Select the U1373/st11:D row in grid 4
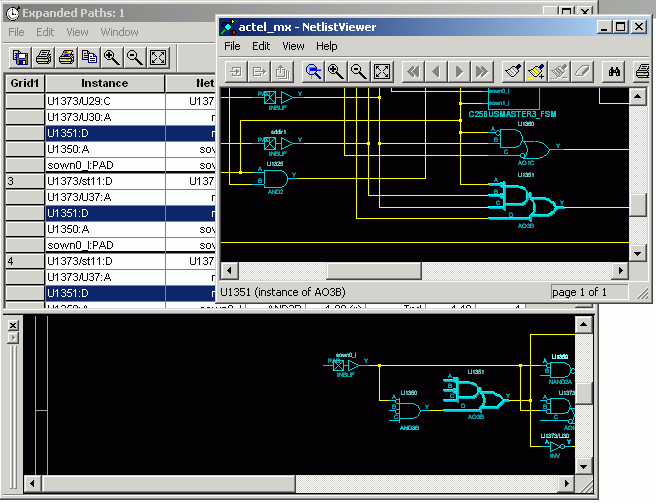This screenshot has width=656, height=503. (105, 261)
